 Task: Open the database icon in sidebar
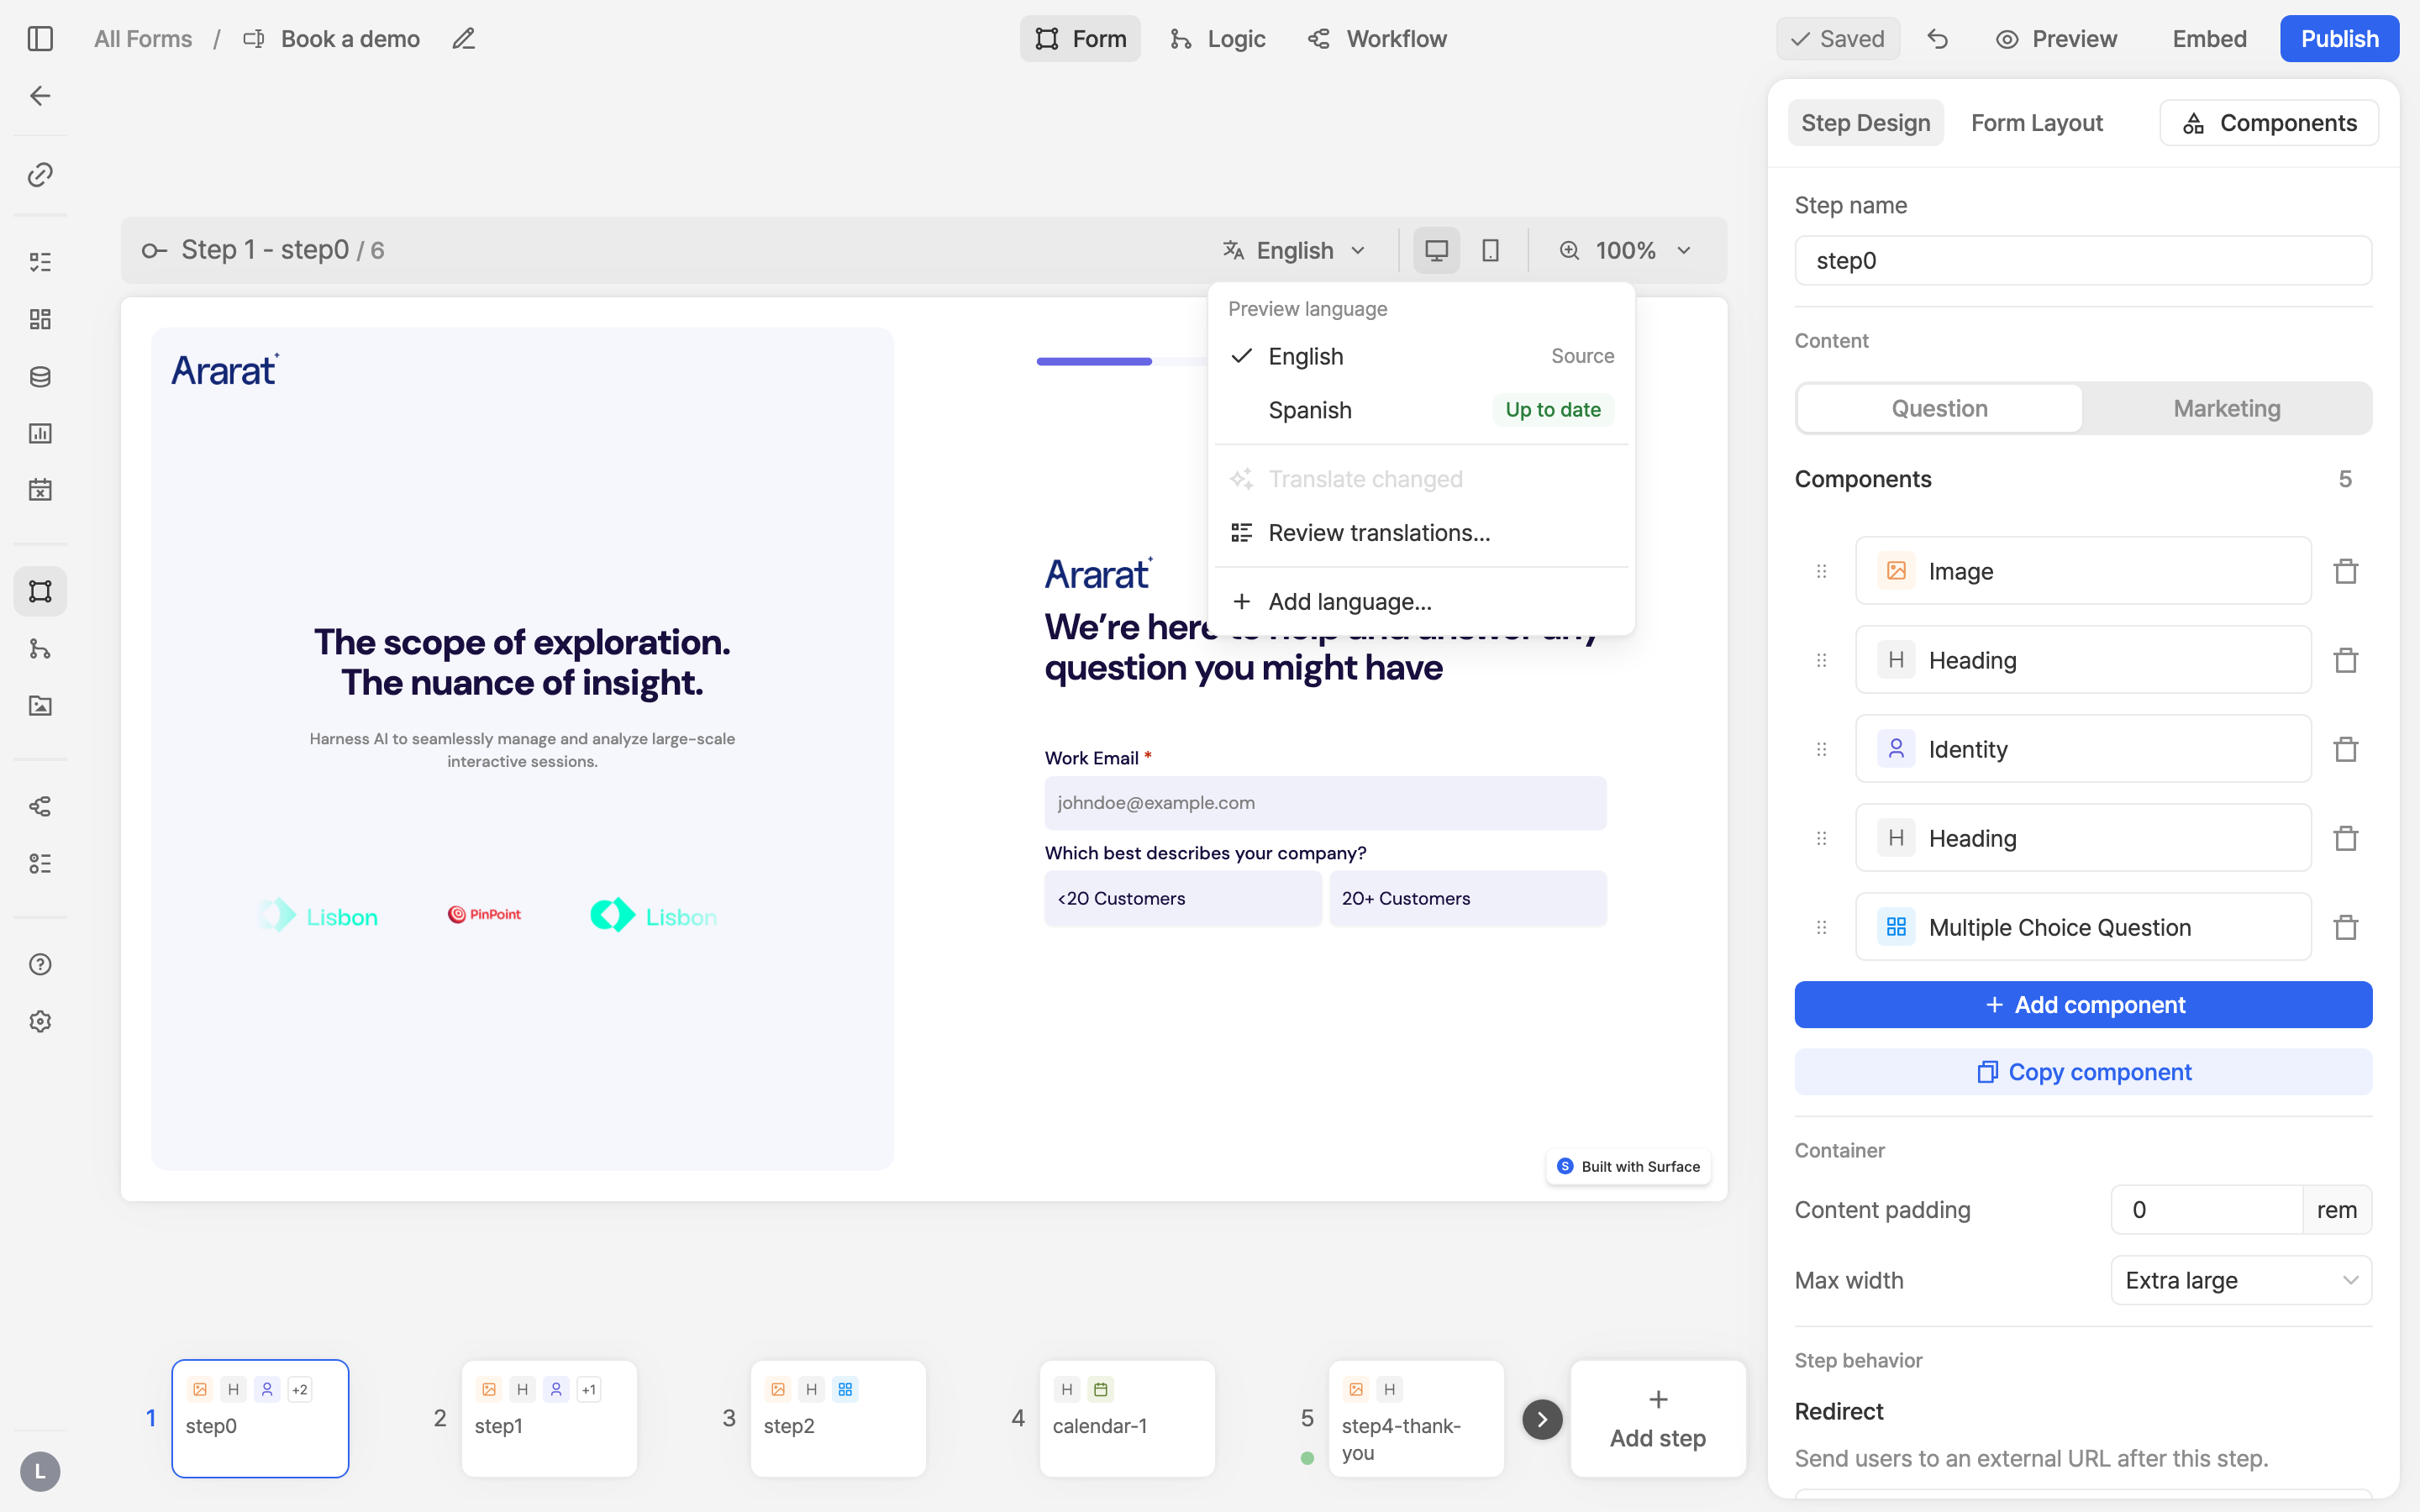coord(40,376)
